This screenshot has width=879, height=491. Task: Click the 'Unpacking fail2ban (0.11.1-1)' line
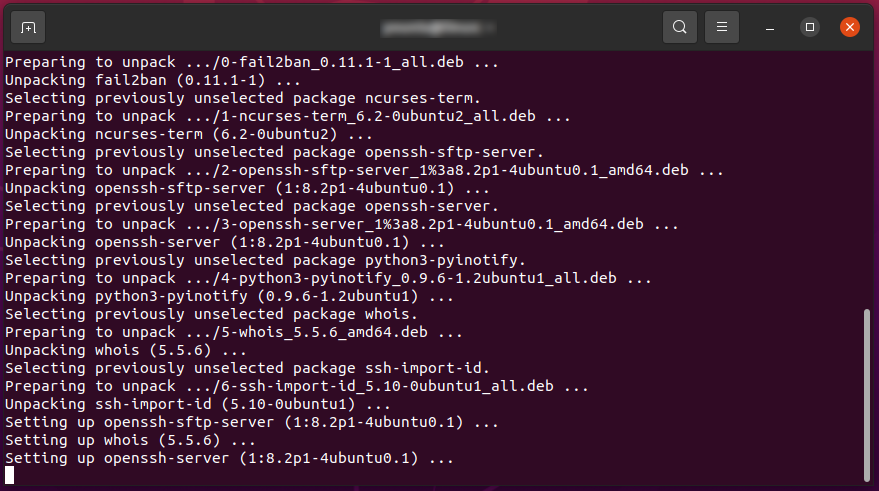pyautogui.click(x=152, y=80)
